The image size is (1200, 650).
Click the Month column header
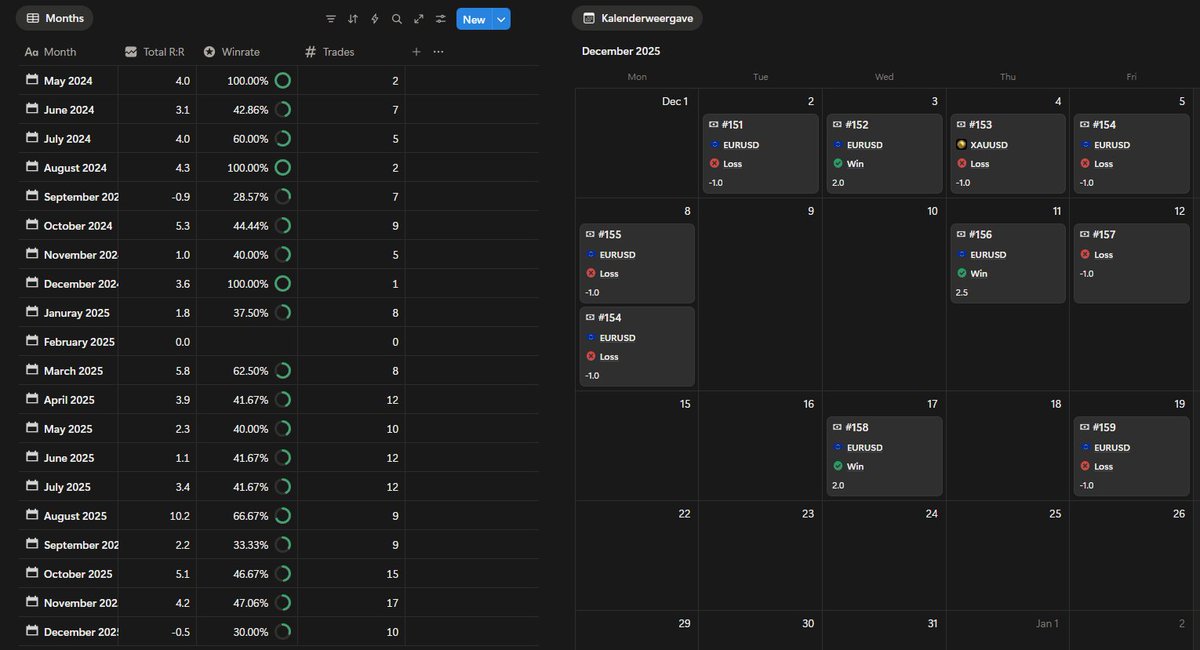click(x=50, y=52)
